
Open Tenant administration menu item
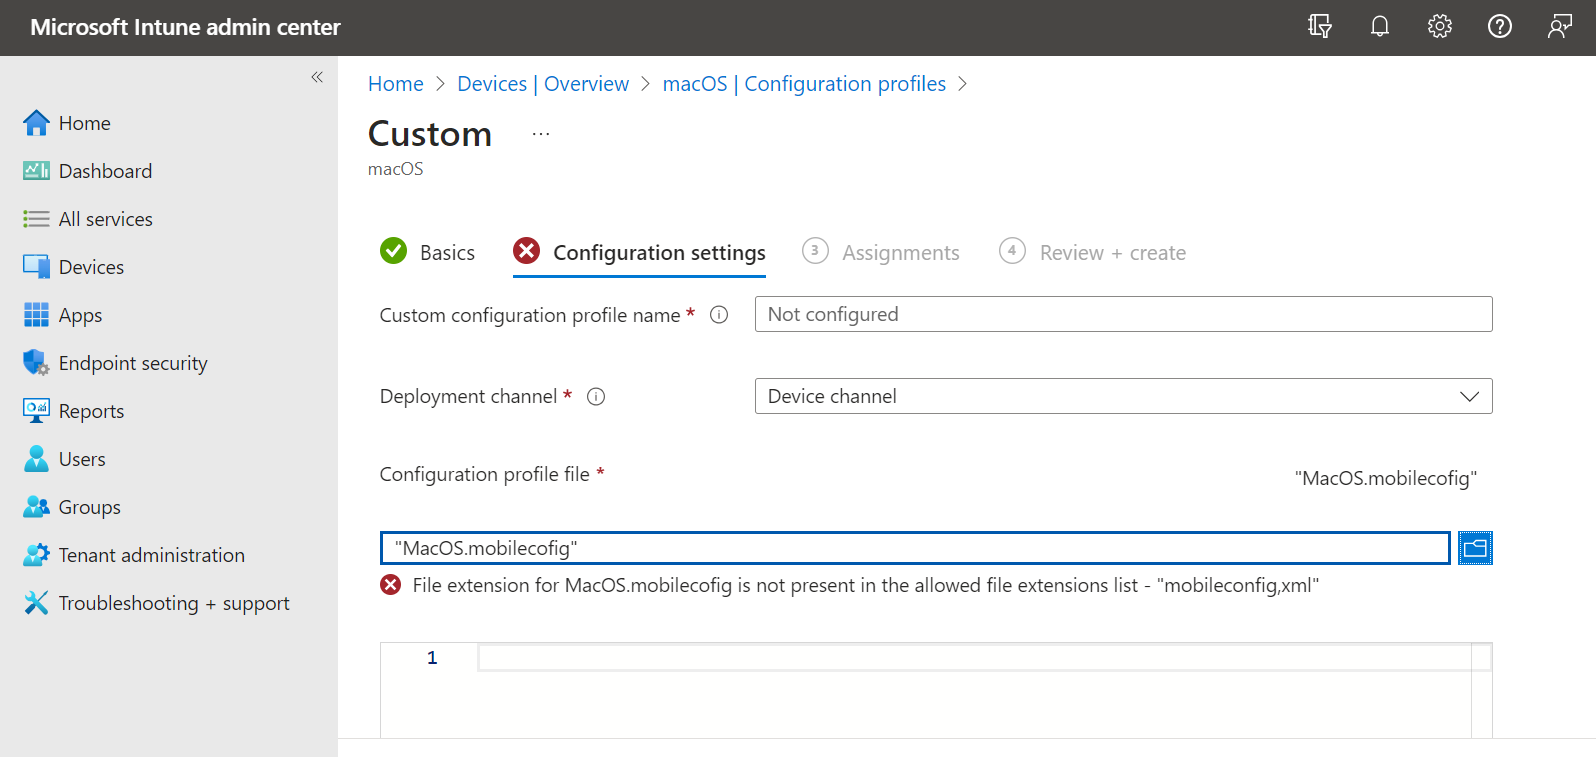point(152,555)
